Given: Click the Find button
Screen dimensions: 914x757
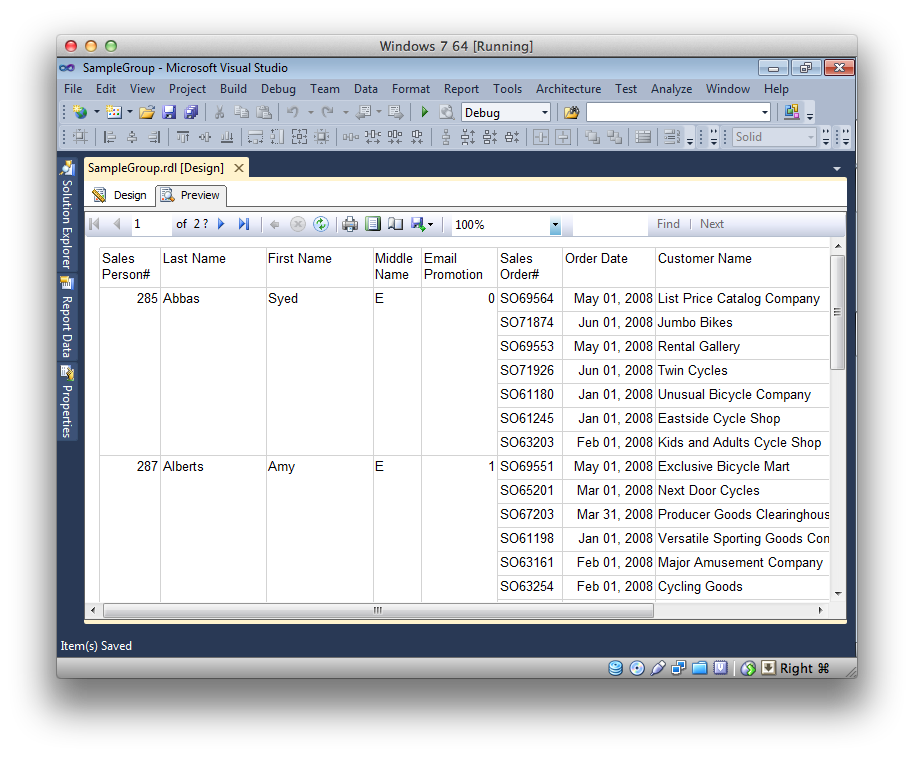Looking at the screenshot, I should pos(668,224).
